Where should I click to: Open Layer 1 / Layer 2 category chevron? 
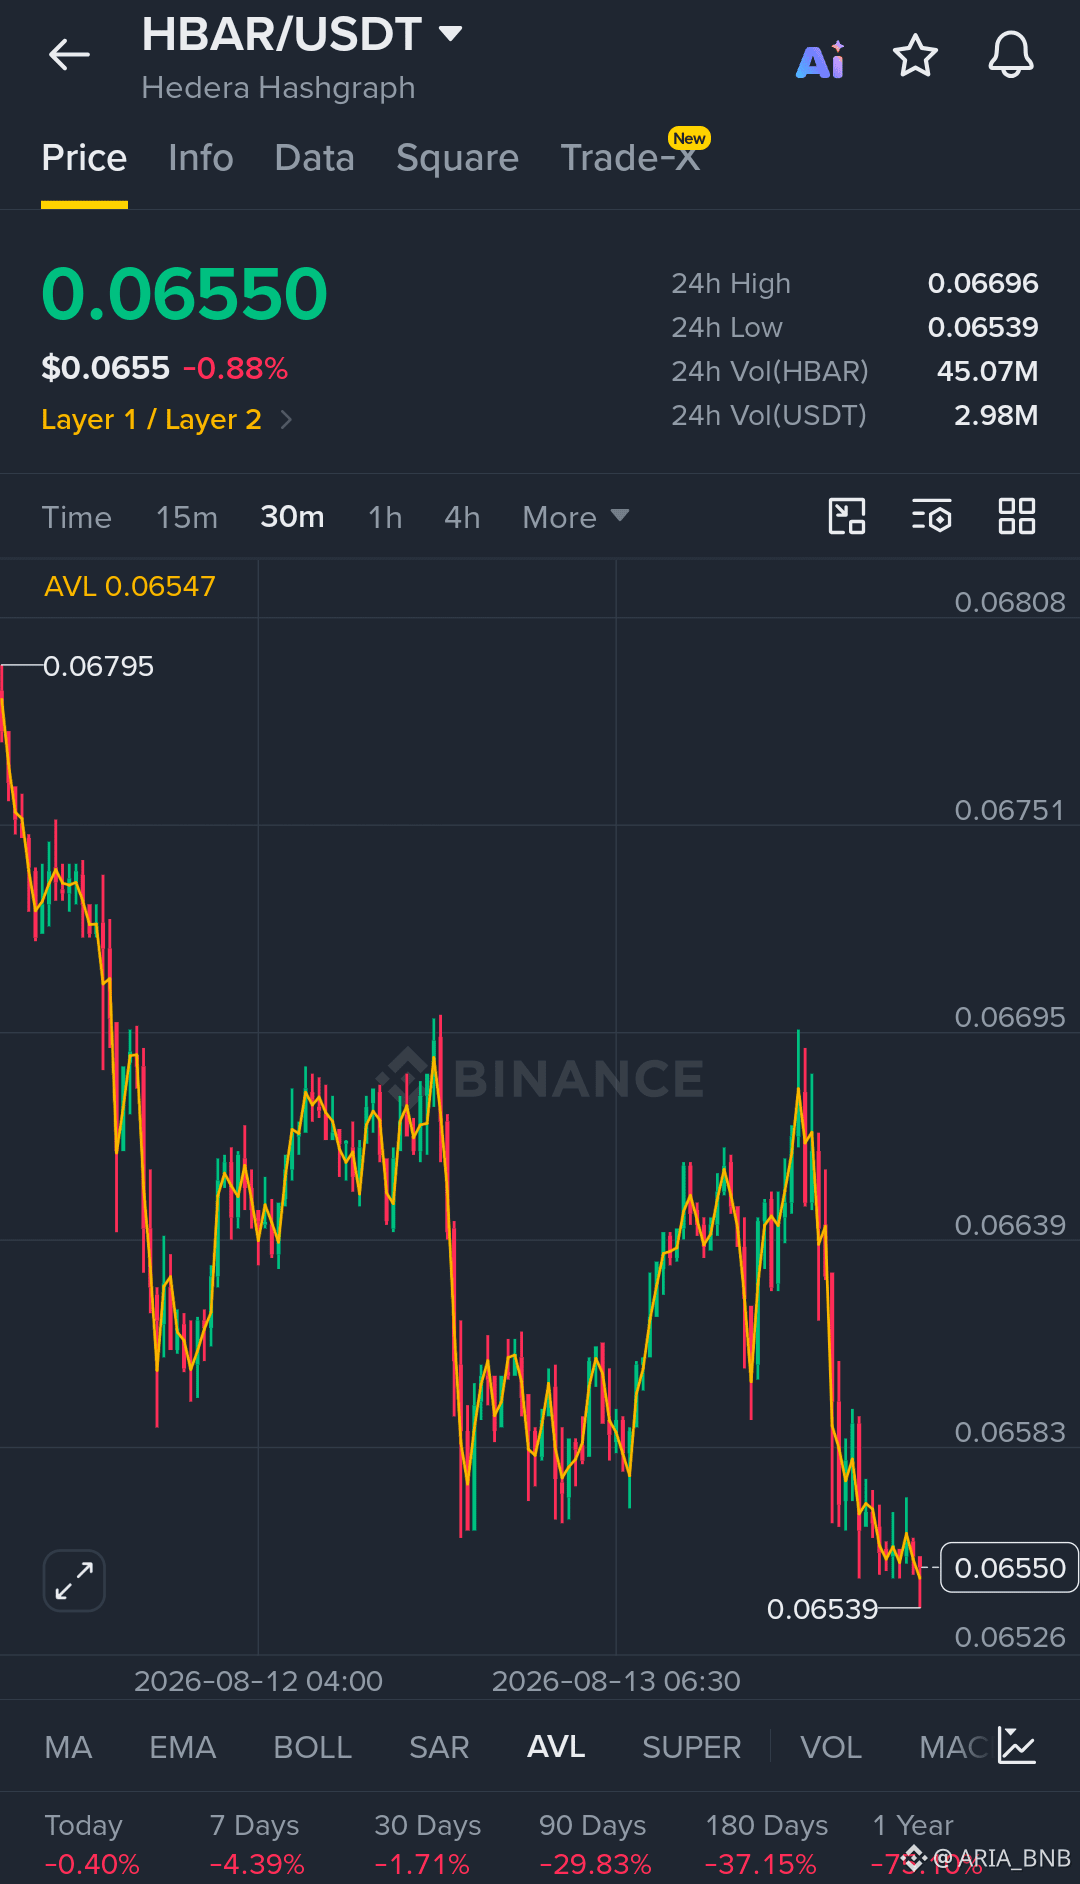click(x=286, y=419)
